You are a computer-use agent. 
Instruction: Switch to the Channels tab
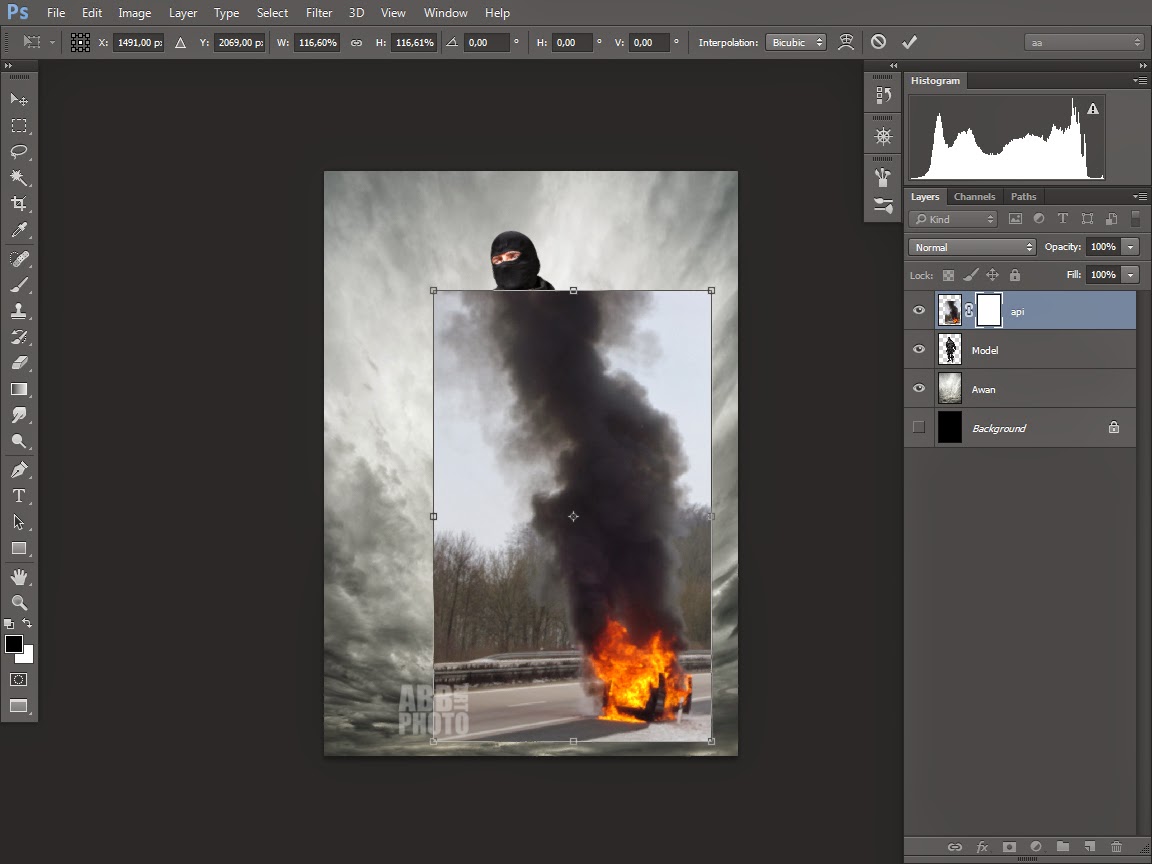point(974,197)
